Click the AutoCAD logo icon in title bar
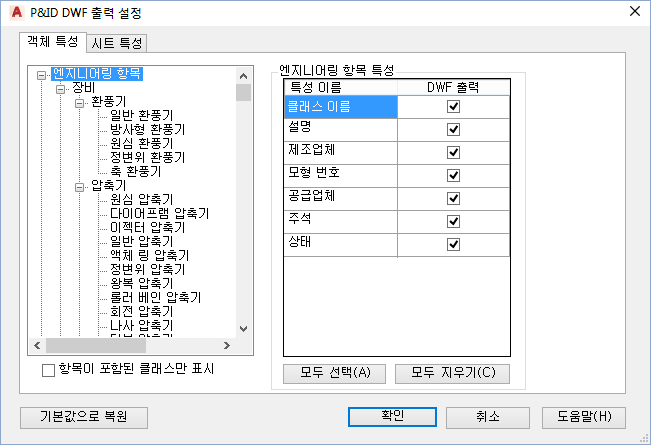This screenshot has width=651, height=445. point(17,12)
